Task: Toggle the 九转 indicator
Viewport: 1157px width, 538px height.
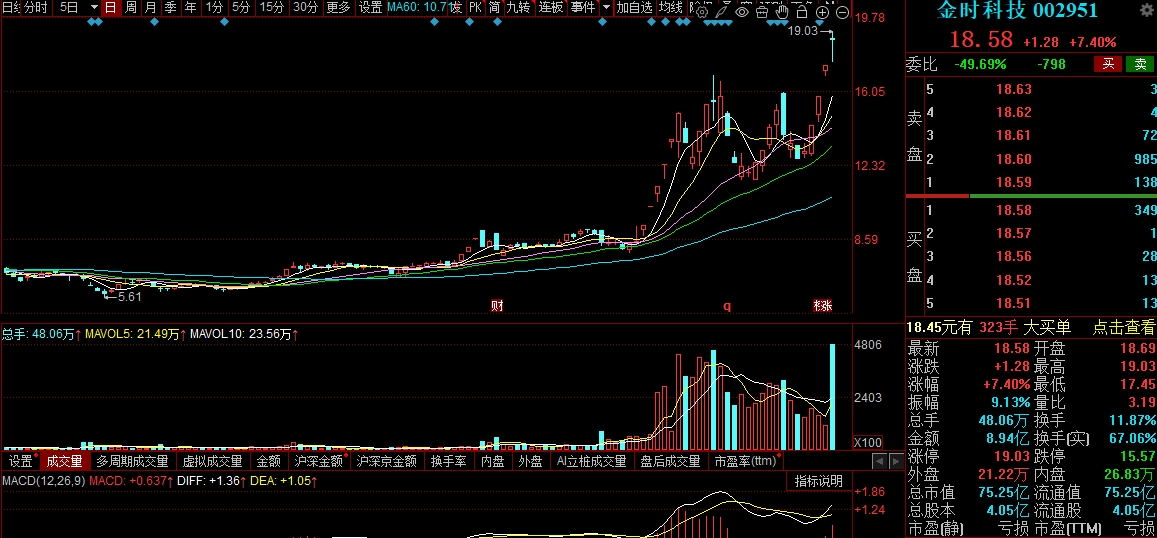Action: (519, 8)
